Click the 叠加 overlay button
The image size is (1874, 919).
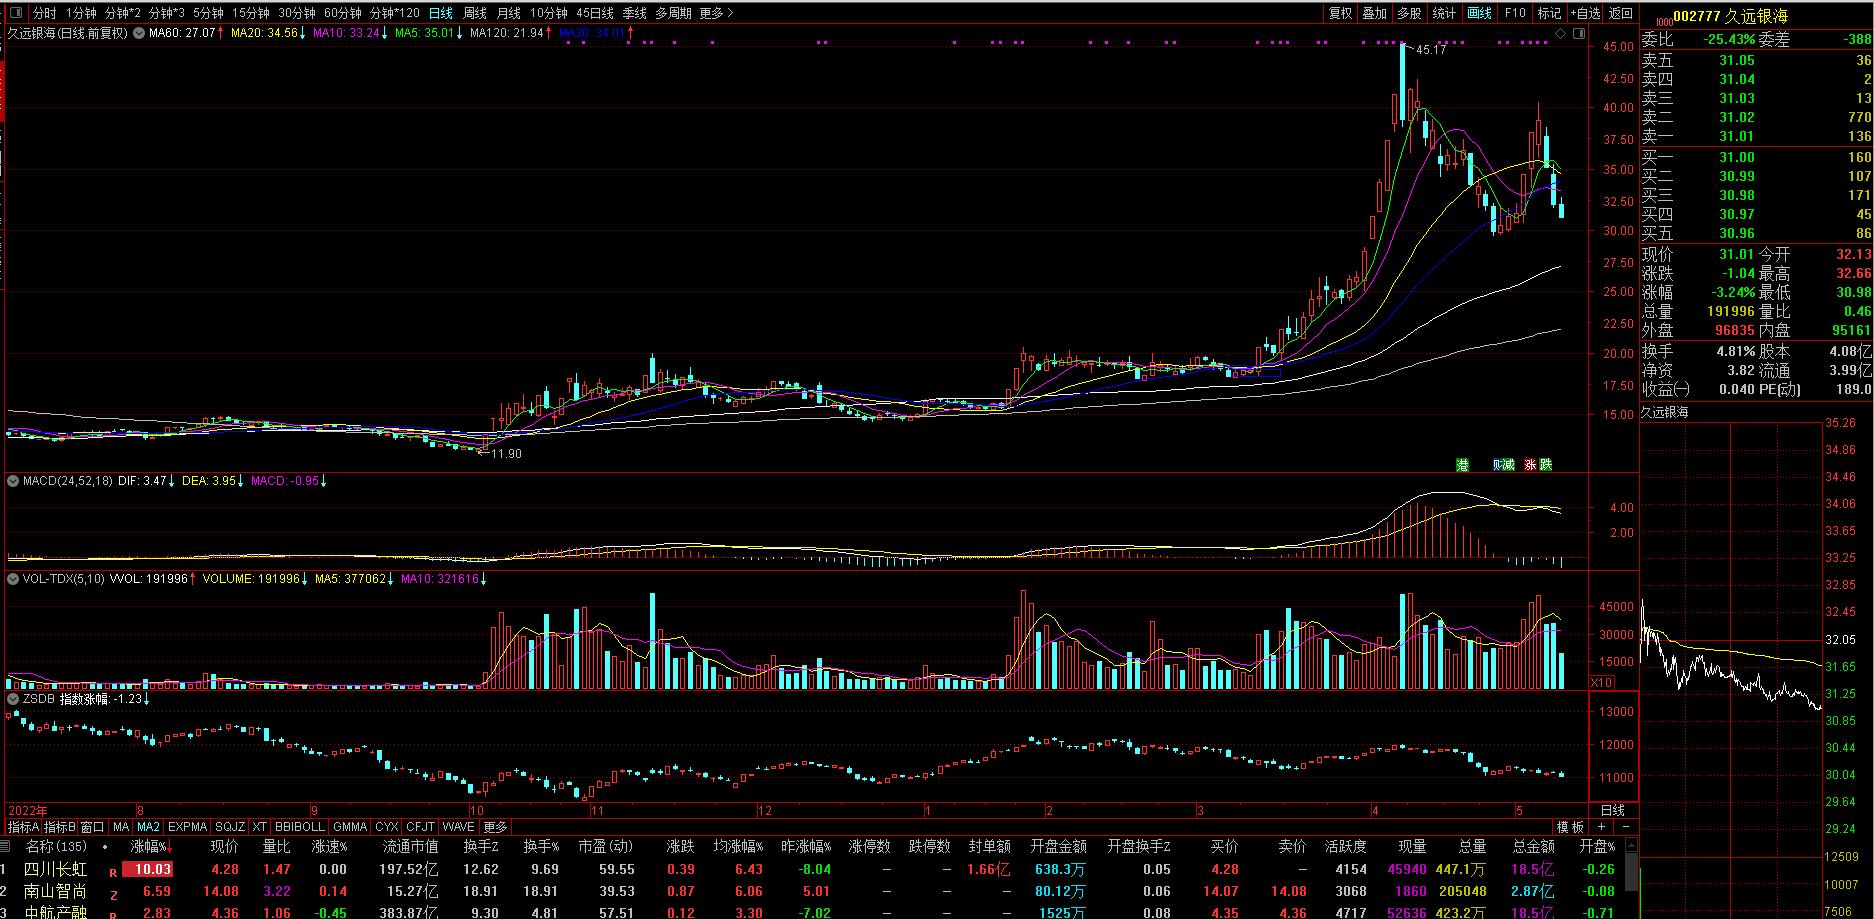1375,13
